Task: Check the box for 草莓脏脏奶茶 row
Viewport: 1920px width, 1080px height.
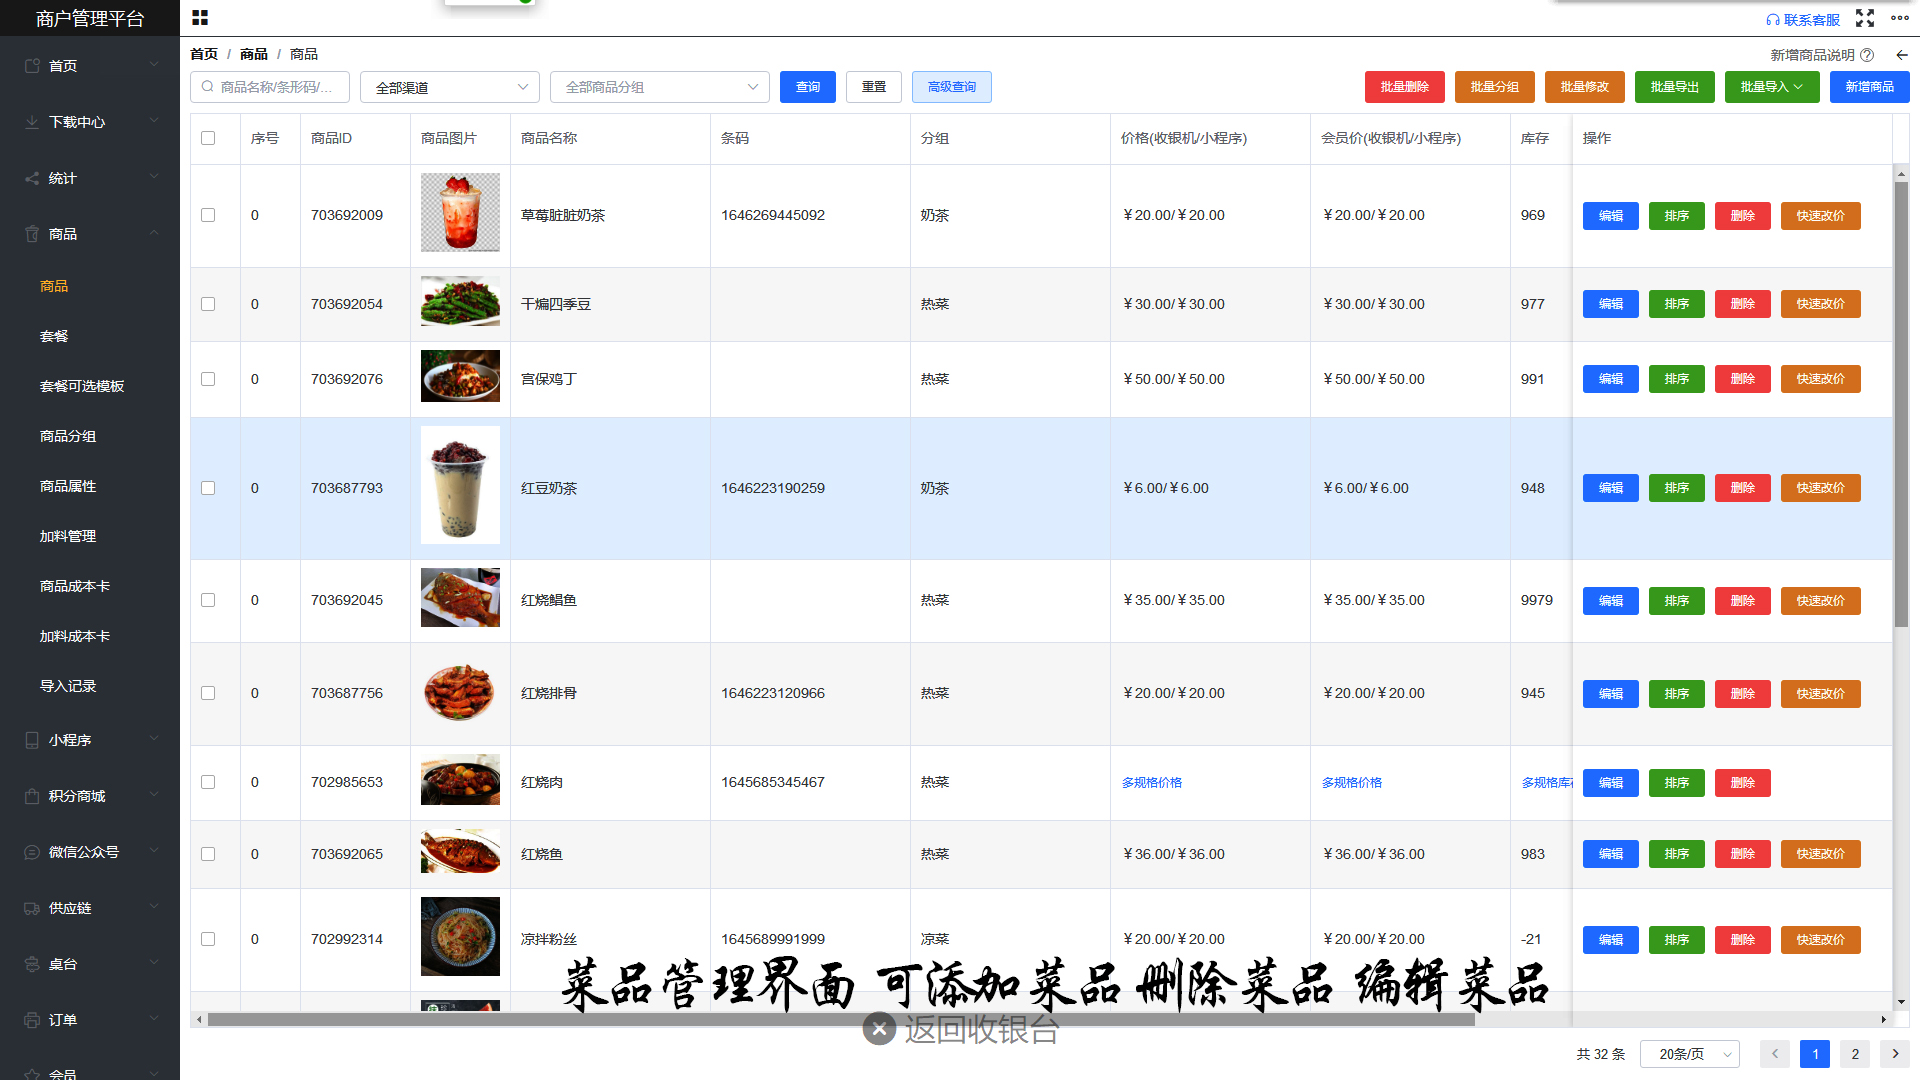Action: tap(208, 215)
